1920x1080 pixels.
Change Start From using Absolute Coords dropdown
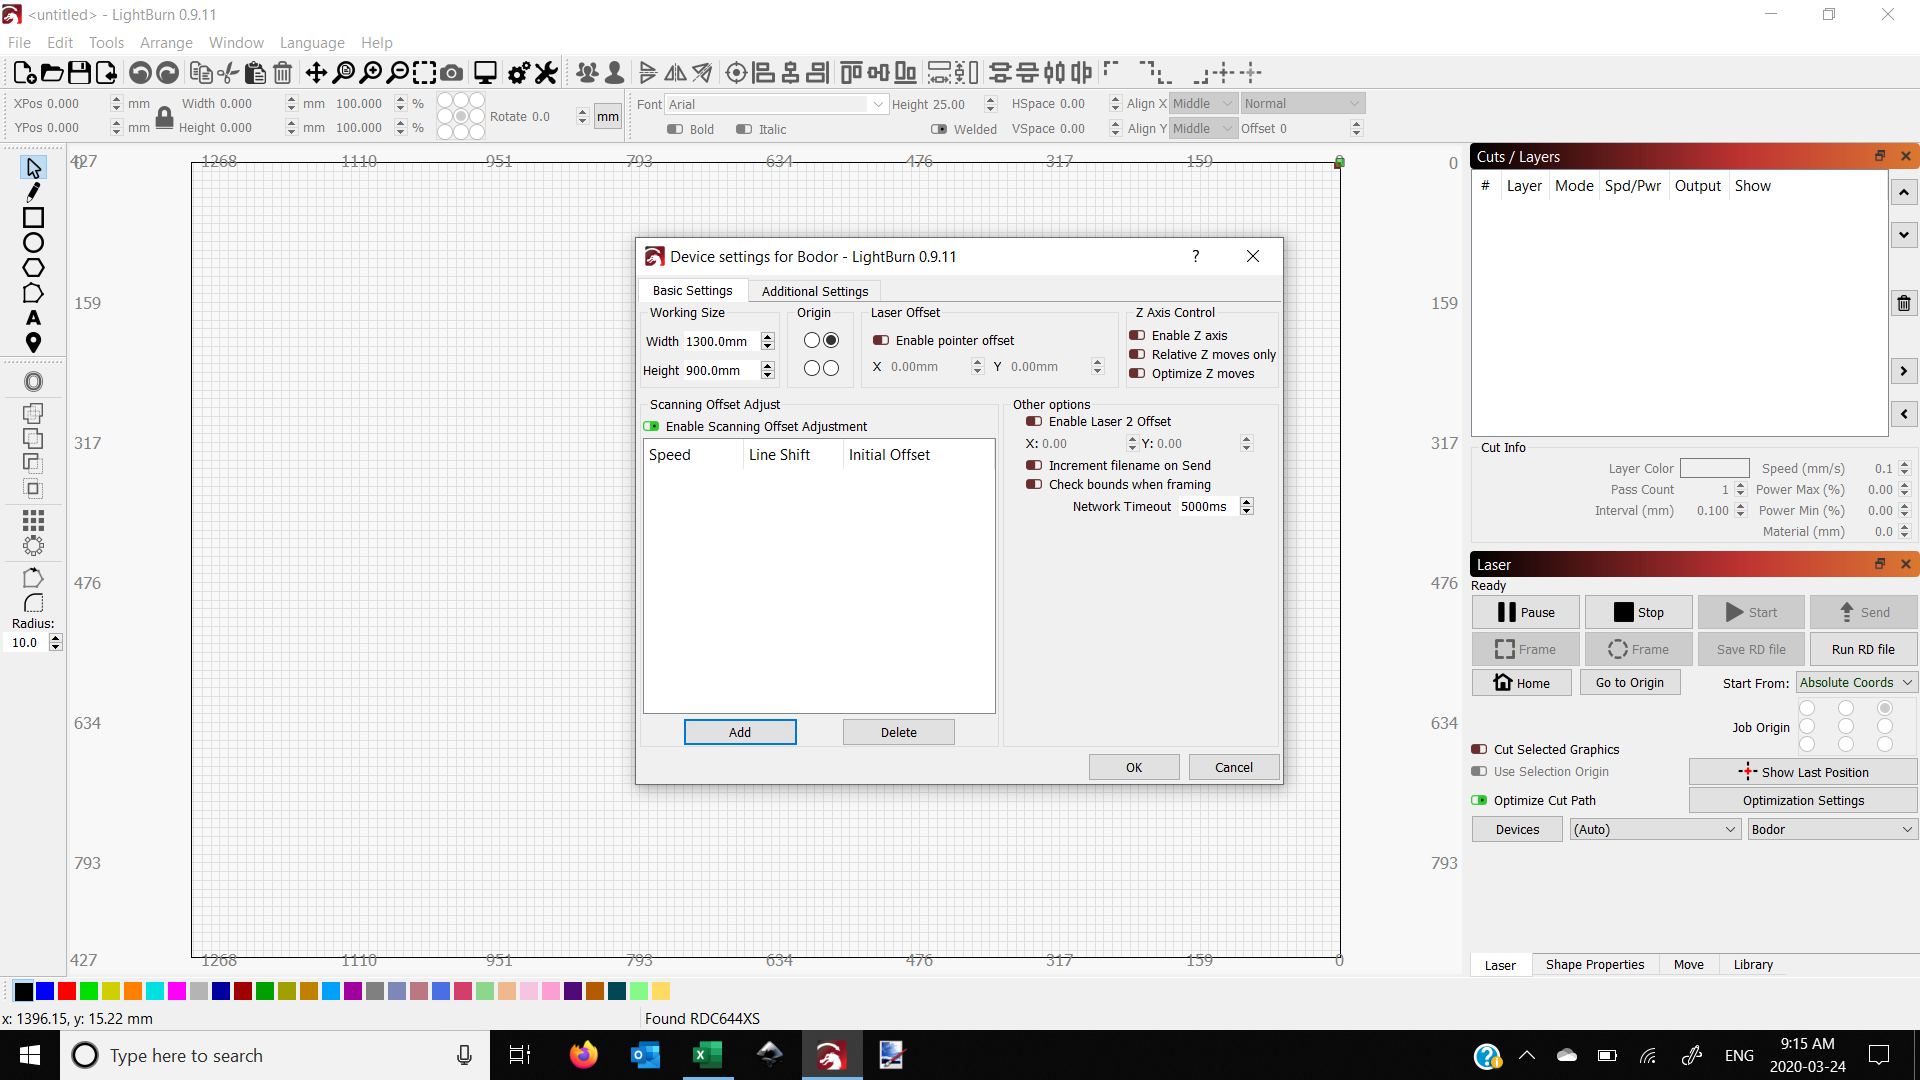click(1855, 682)
